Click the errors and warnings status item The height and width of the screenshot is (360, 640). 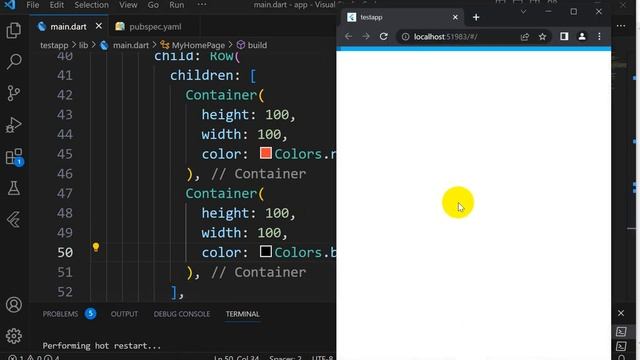[34, 358]
